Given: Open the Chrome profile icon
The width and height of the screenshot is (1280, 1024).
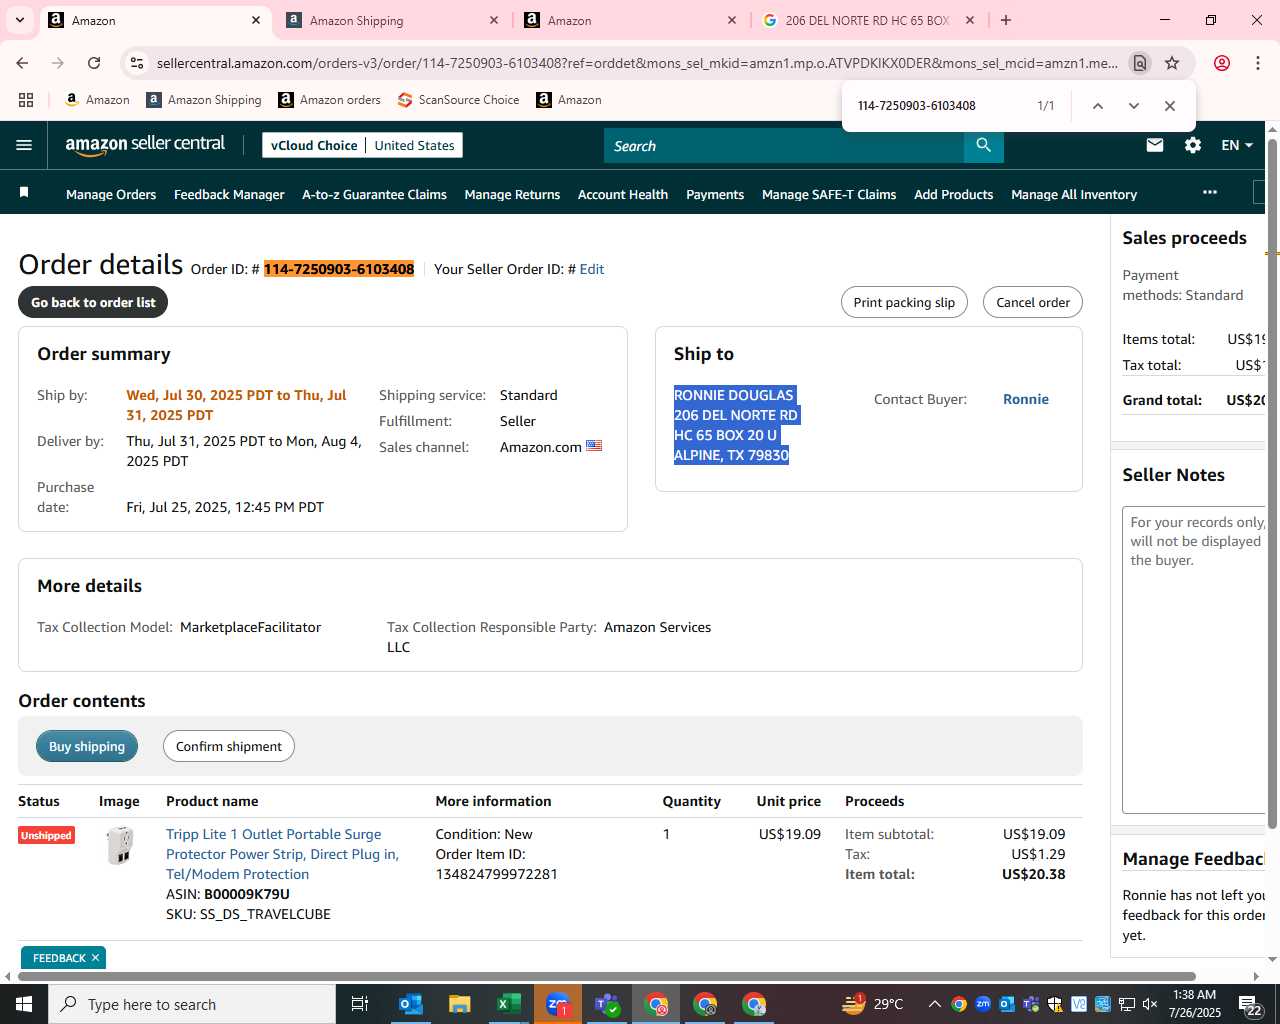Looking at the screenshot, I should [1222, 63].
